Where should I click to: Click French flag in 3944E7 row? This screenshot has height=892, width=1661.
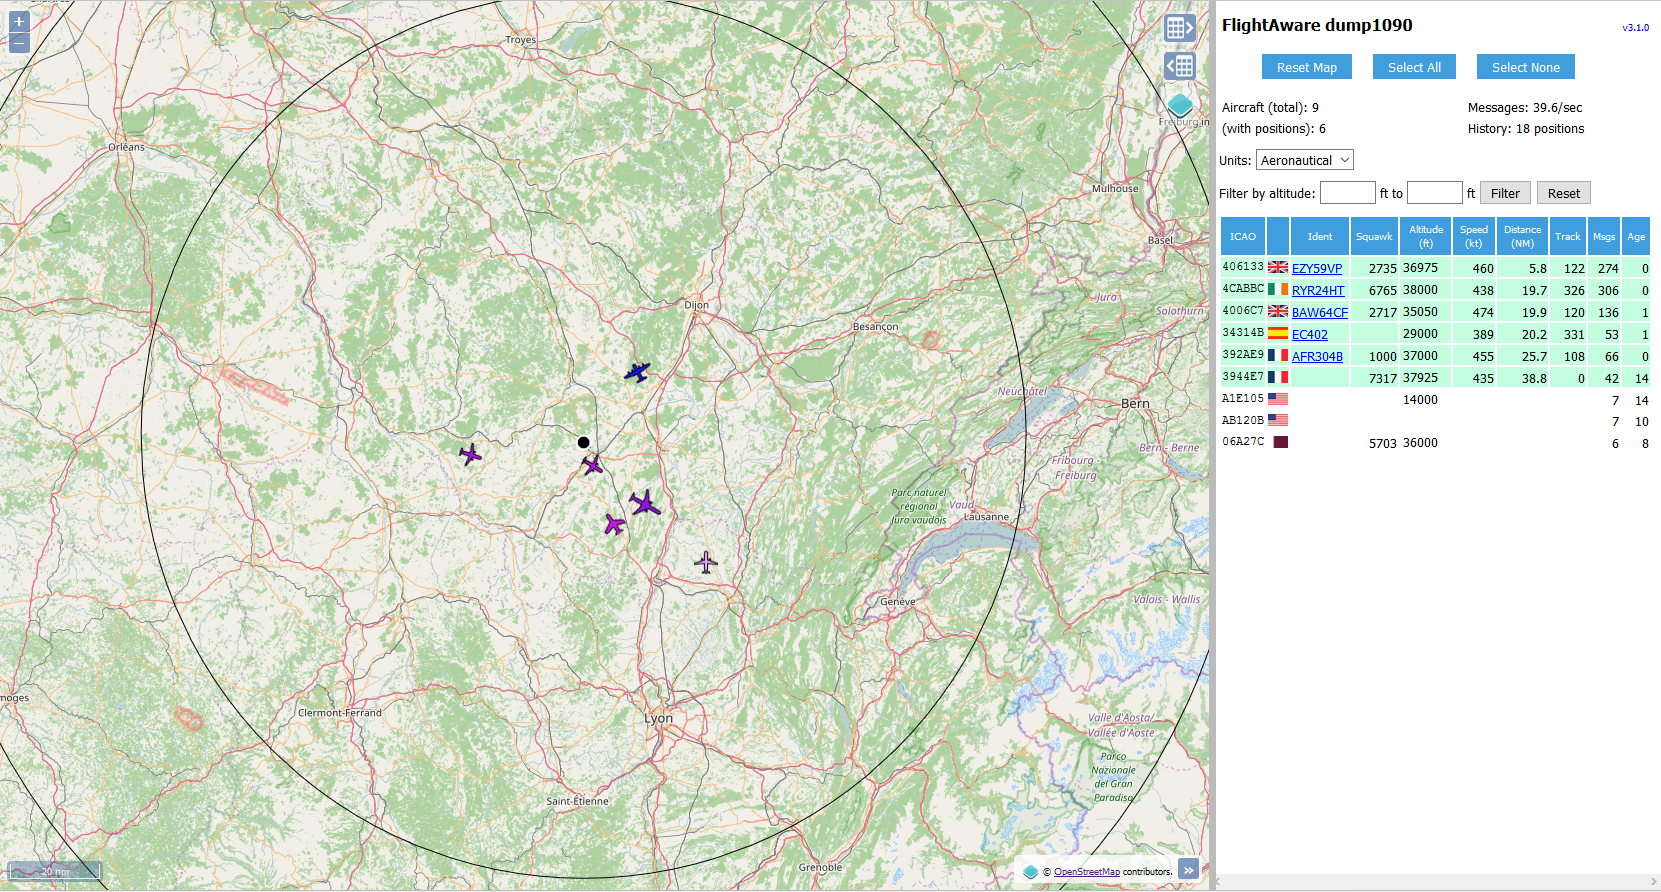(x=1278, y=377)
